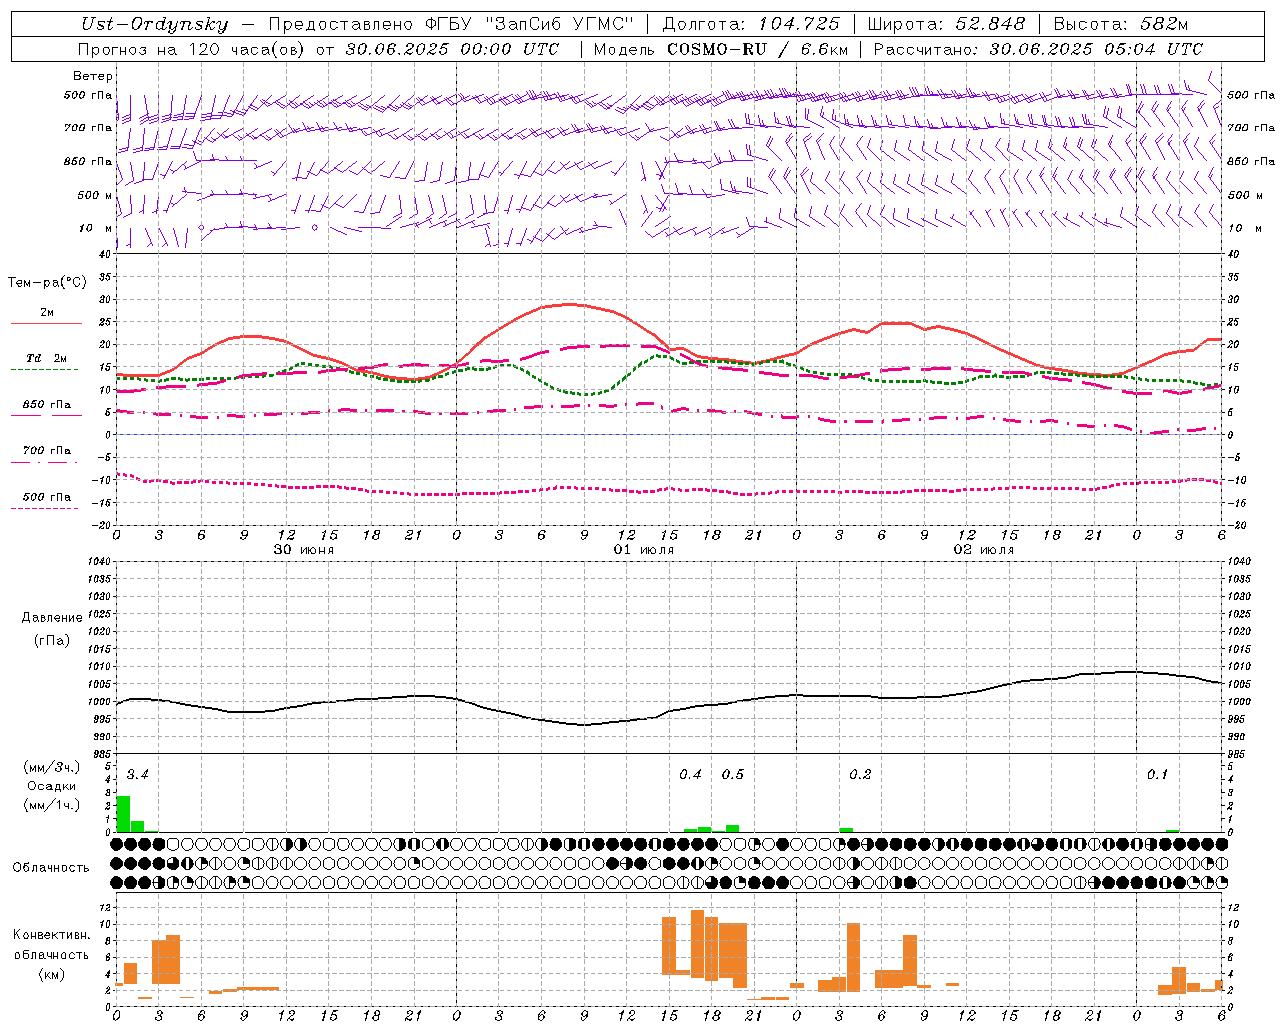Click the precipitation amount "0.5"
This screenshot has height=1024, width=1280.
tap(733, 775)
